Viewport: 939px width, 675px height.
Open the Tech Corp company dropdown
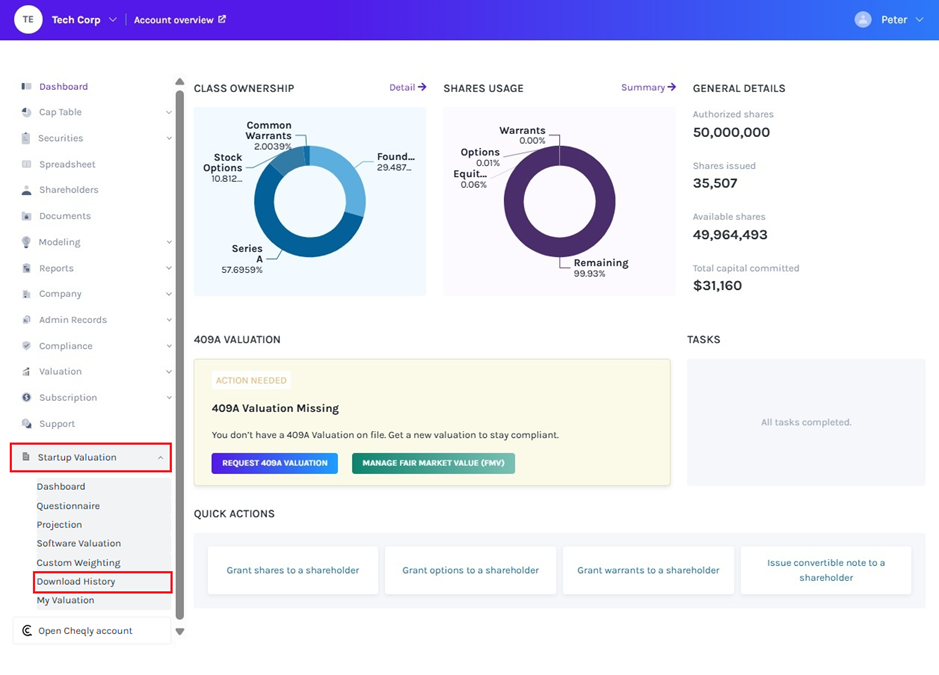112,20
